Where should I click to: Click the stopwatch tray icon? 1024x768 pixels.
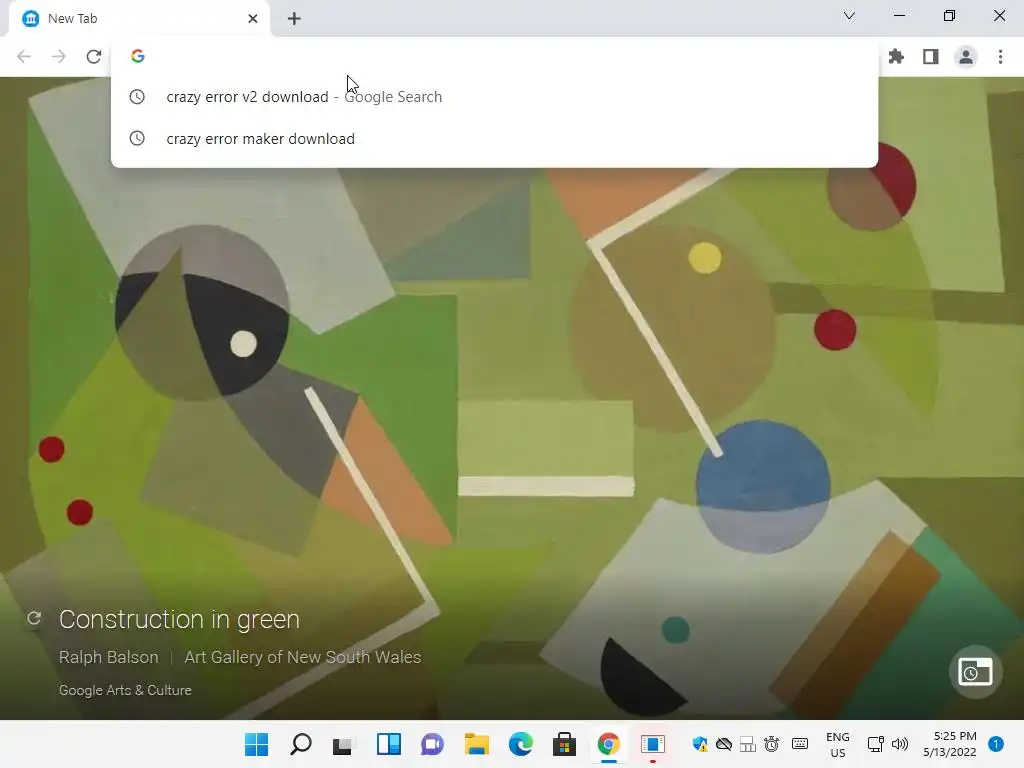coord(771,744)
